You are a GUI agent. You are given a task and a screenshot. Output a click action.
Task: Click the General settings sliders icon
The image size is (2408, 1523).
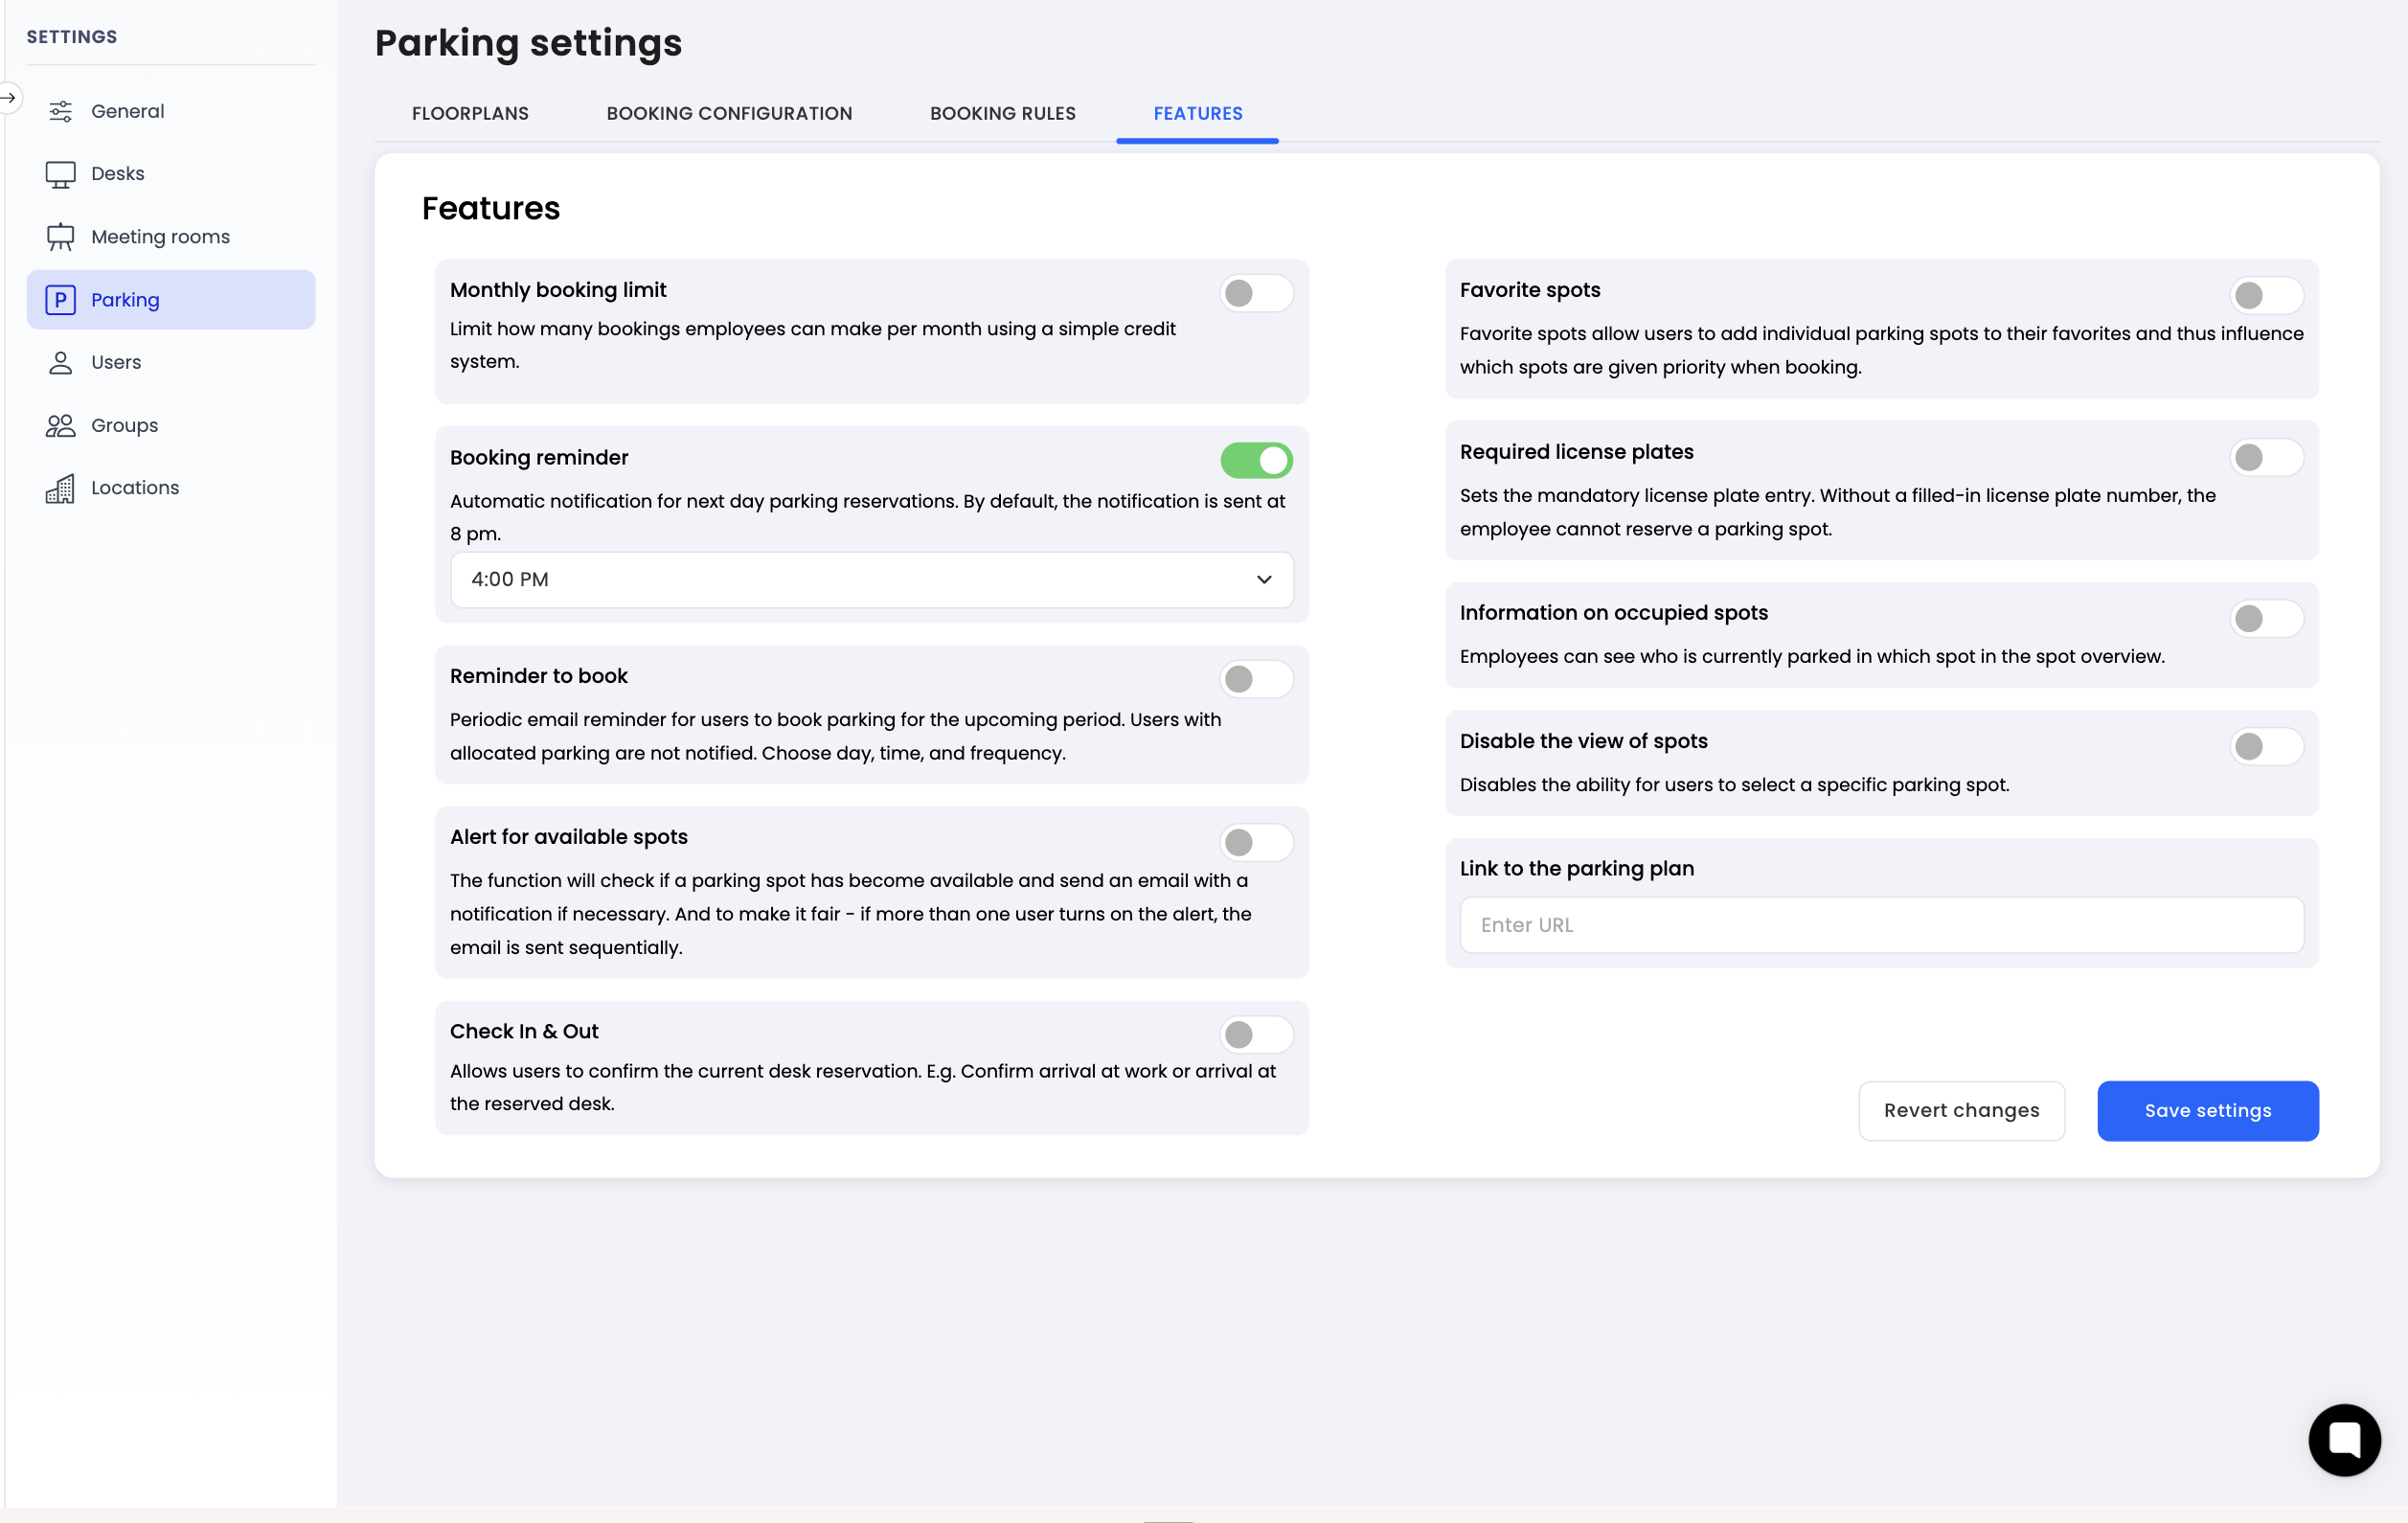coord(60,111)
